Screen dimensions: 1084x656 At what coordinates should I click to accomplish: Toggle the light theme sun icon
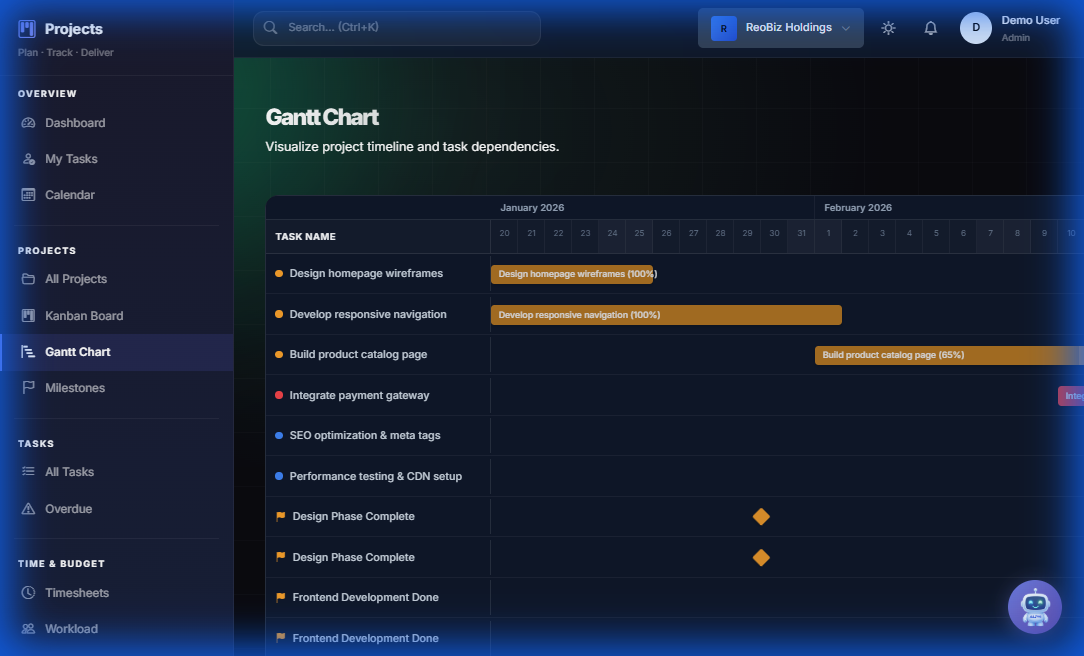point(888,28)
